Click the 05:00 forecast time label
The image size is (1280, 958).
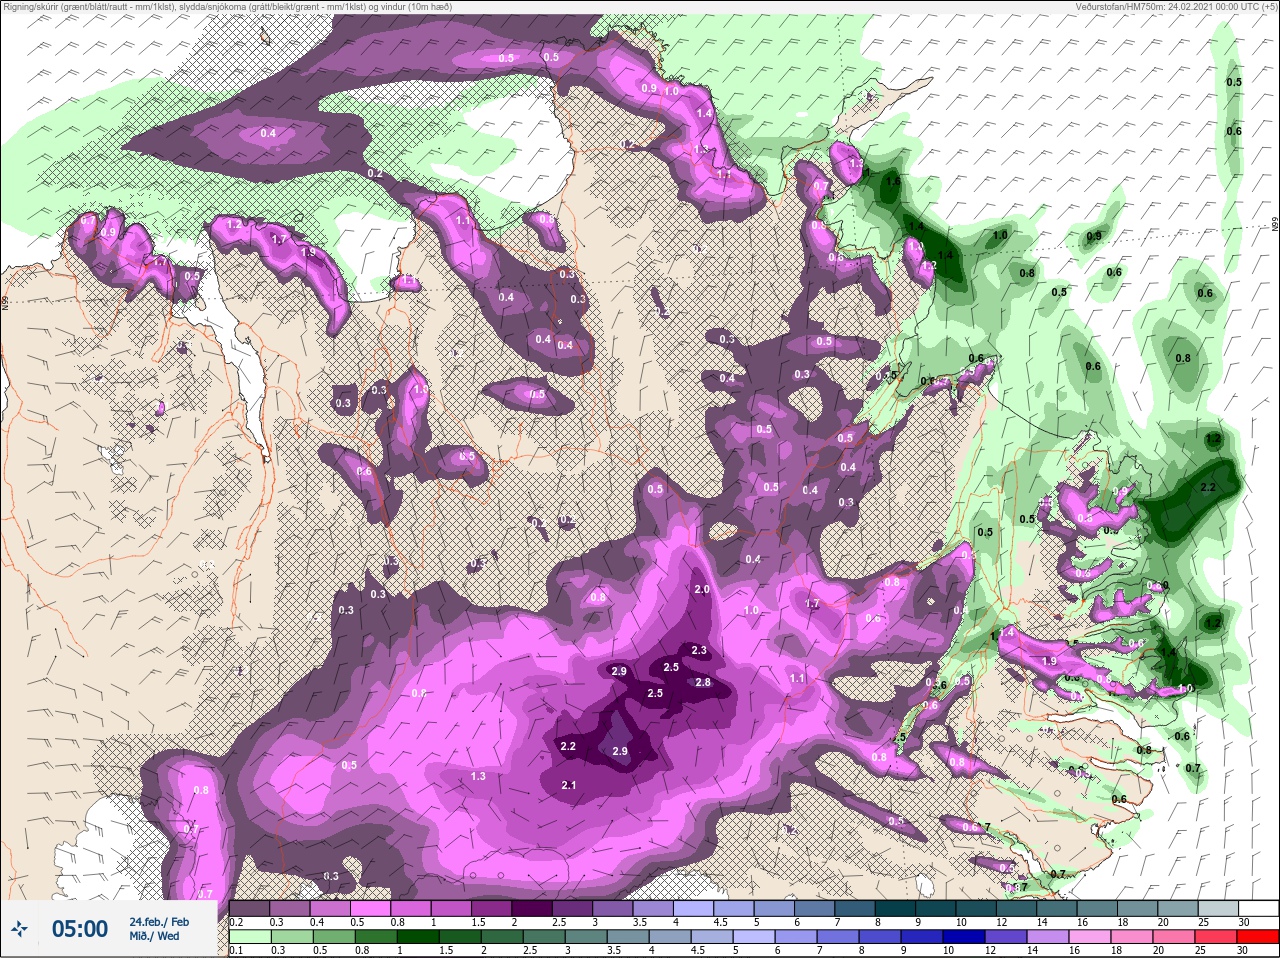point(80,929)
